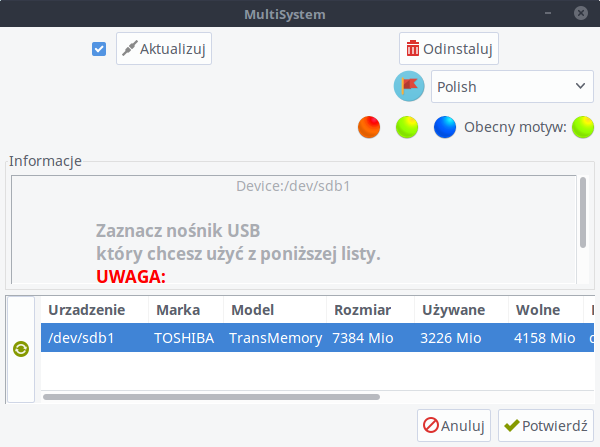This screenshot has width=600, height=447.
Task: Click the vertical scrollbar in Informacje panel
Action: click(x=583, y=212)
